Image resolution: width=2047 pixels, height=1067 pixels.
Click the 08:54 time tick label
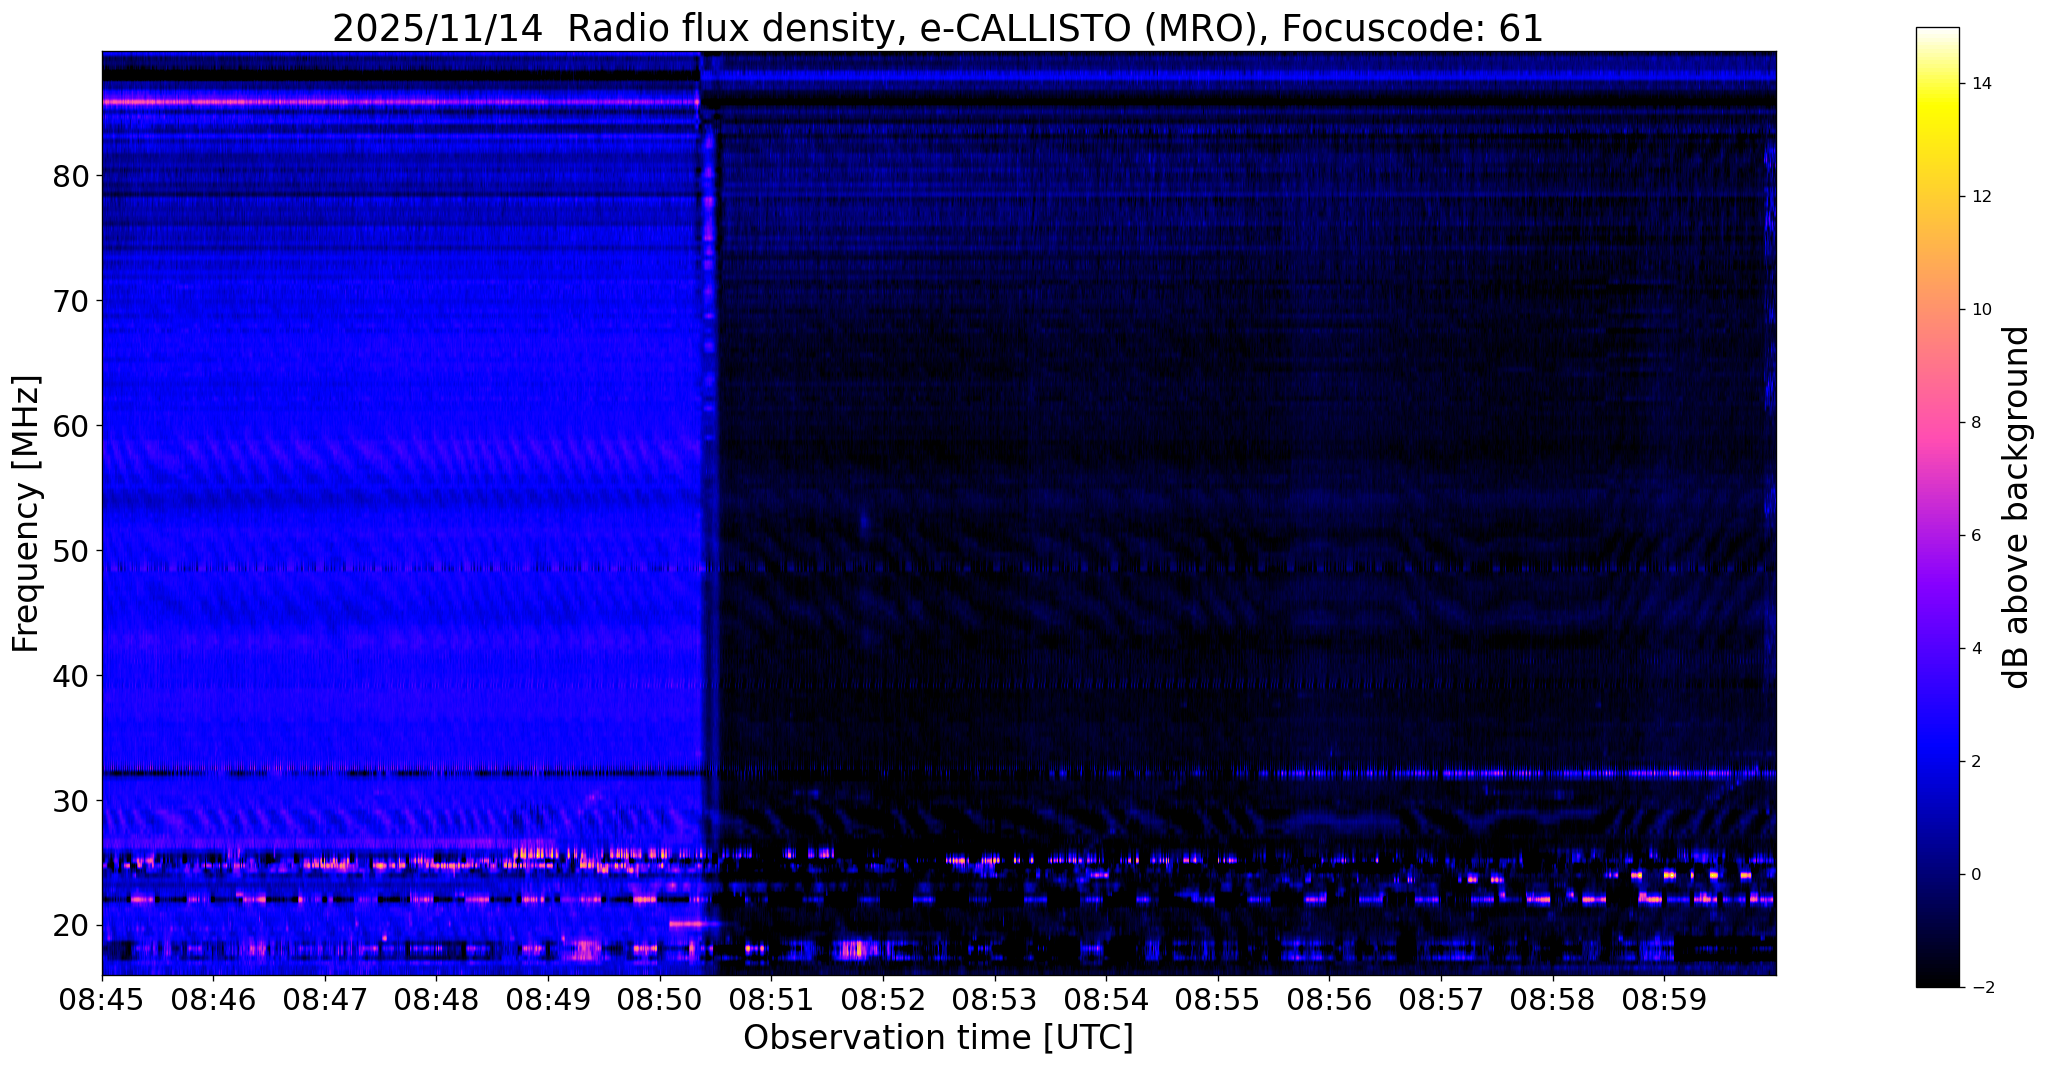[1106, 999]
